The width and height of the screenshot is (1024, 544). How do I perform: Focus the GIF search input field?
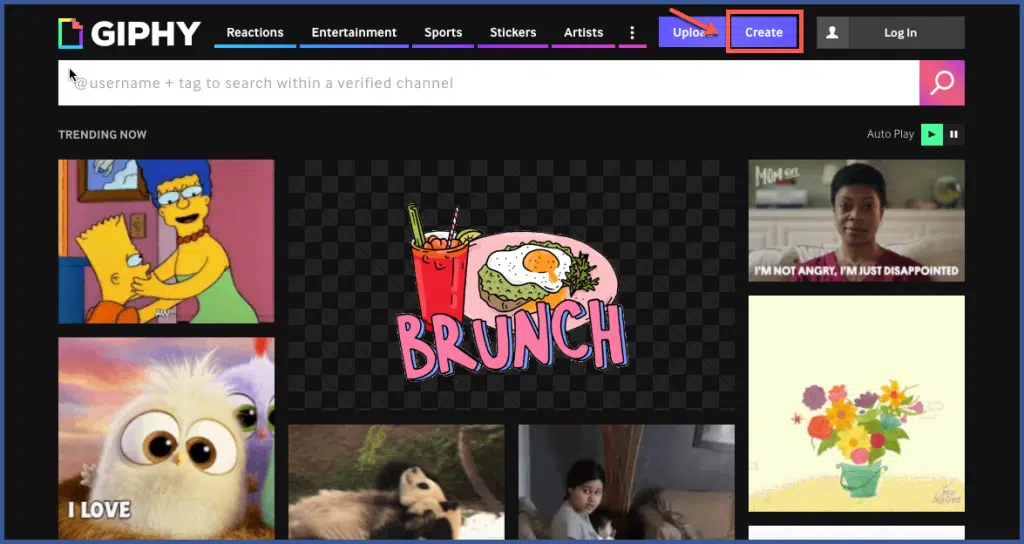[x=490, y=83]
